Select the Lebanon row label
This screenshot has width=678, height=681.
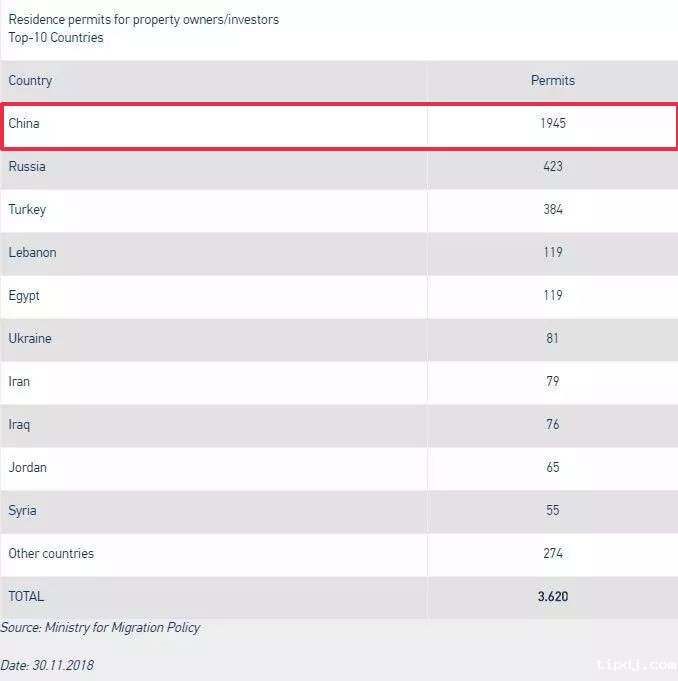click(32, 252)
